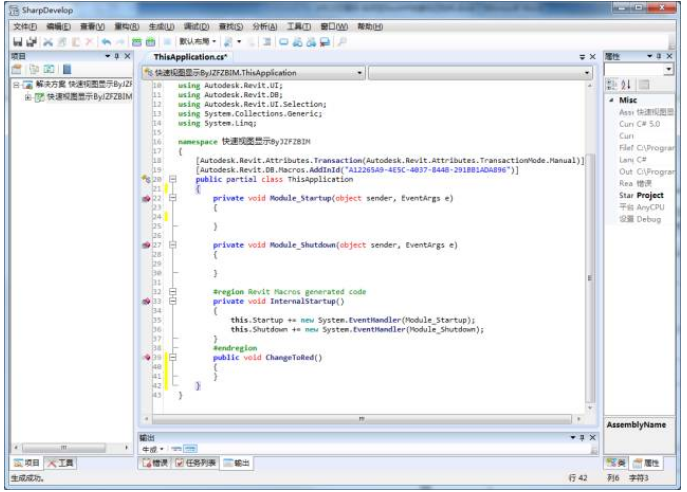
Task: Click the property pages icon in properties panel
Action: pyautogui.click(x=644, y=85)
